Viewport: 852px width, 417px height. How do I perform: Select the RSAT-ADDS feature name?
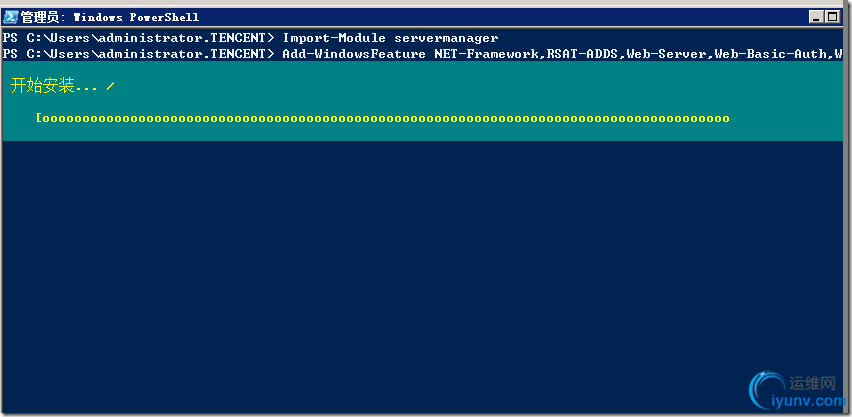pos(582,54)
